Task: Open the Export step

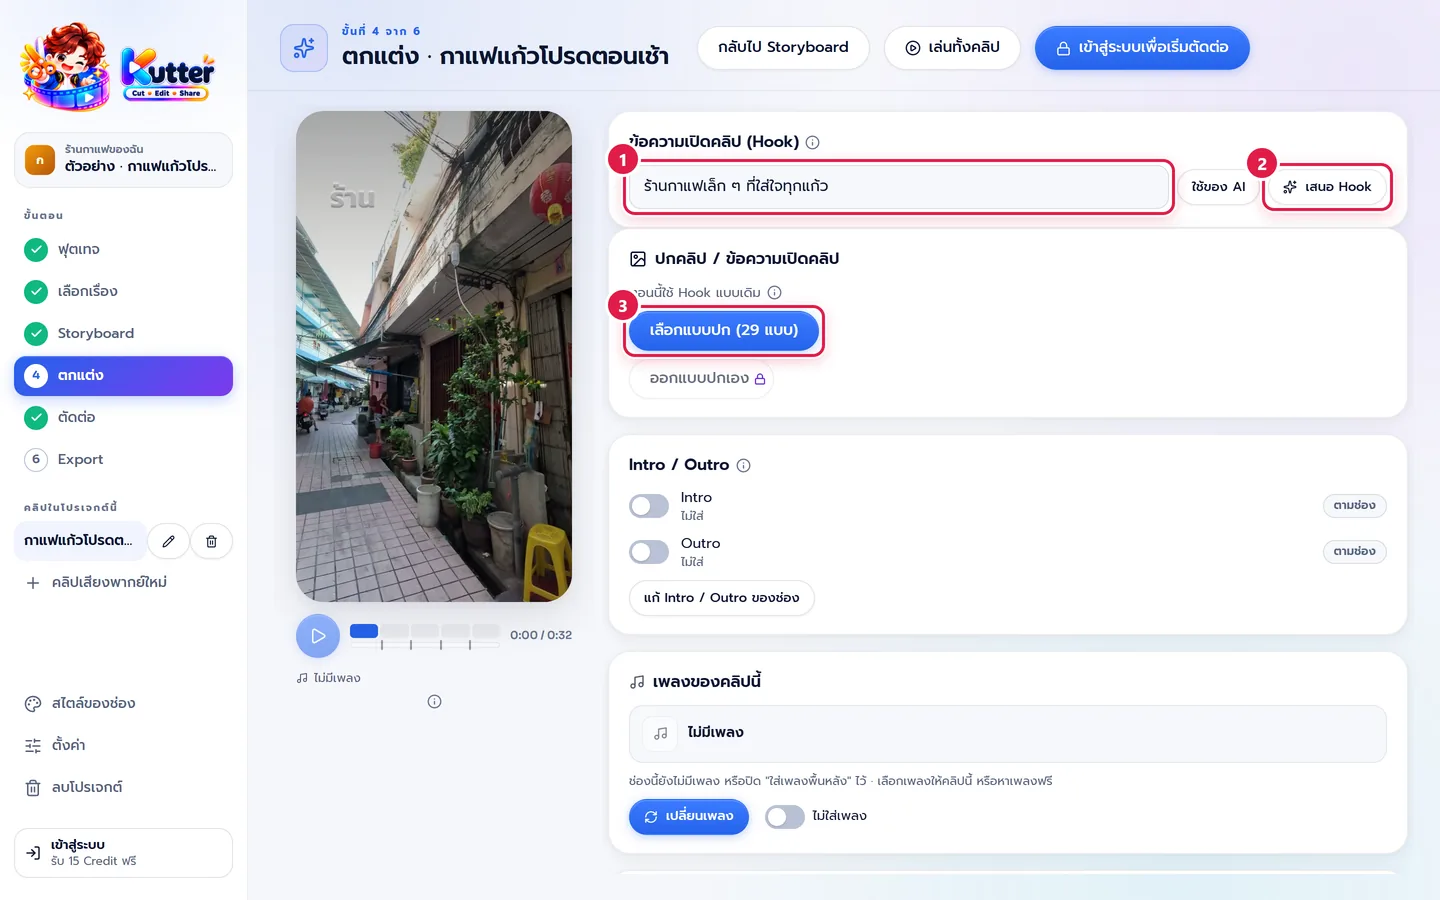Action: [x=123, y=459]
